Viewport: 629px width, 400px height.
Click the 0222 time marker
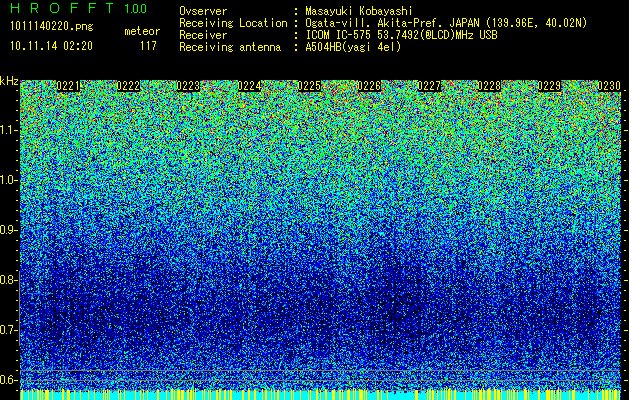click(x=128, y=86)
